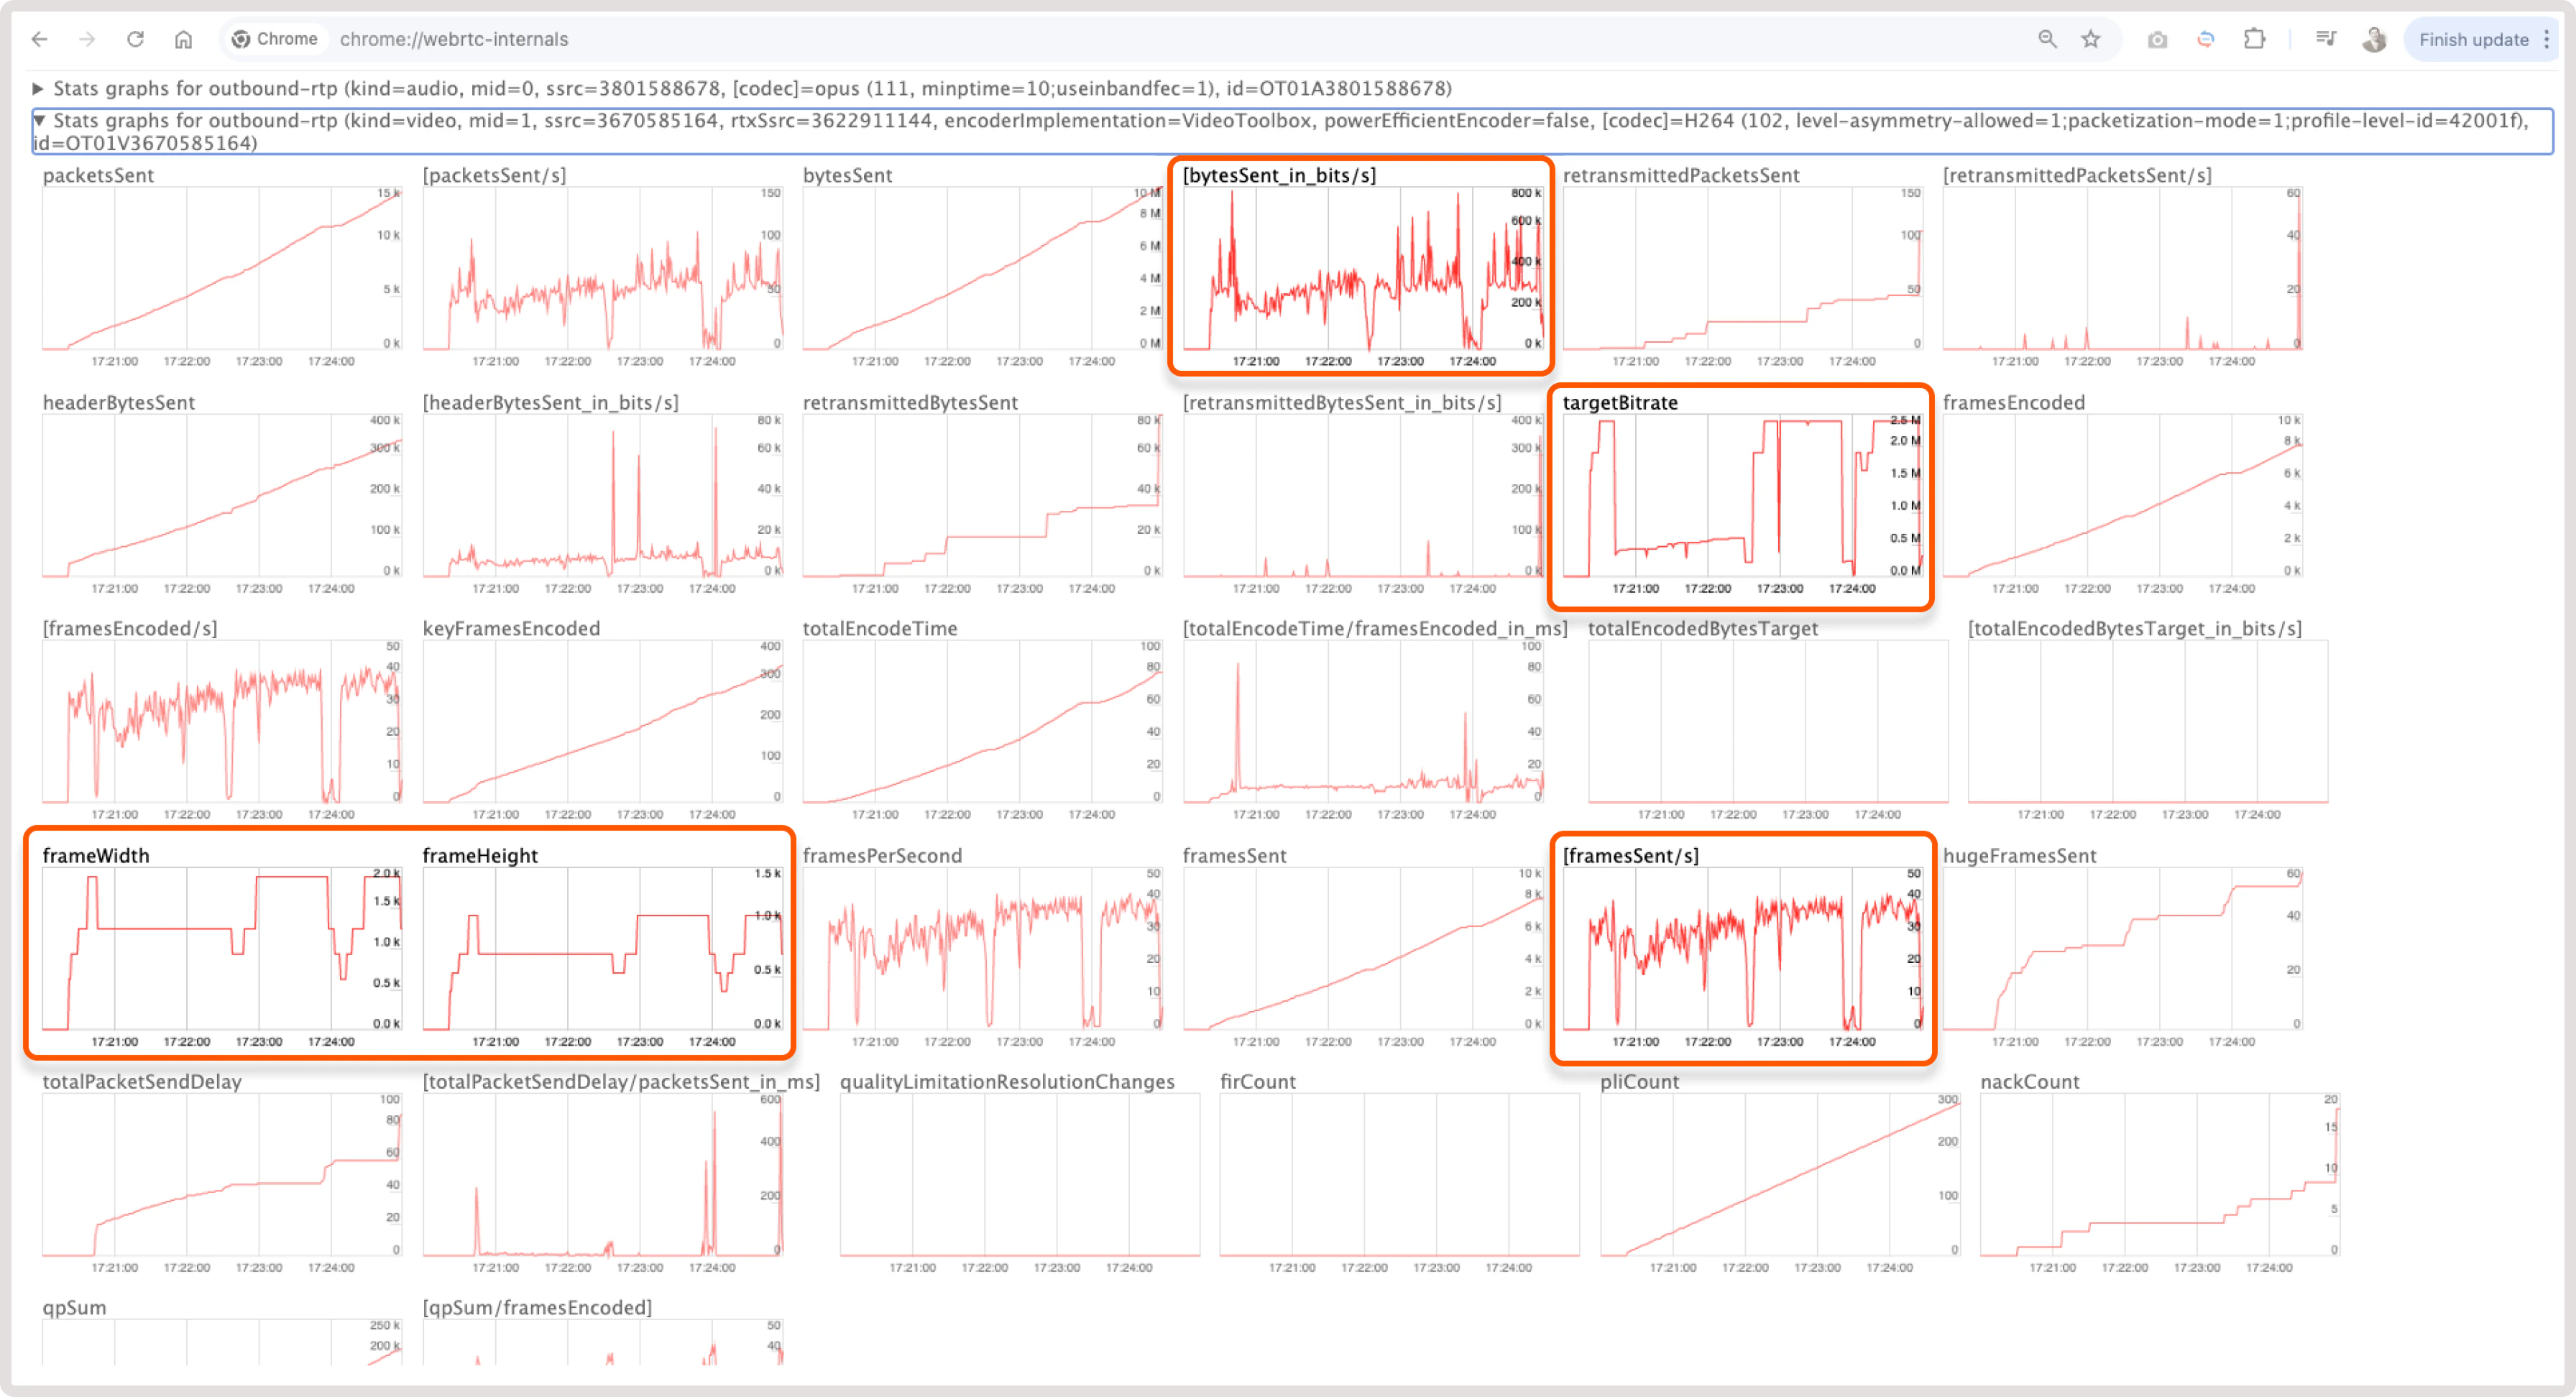Open the zoom magnifier in the address bar

tap(2047, 39)
